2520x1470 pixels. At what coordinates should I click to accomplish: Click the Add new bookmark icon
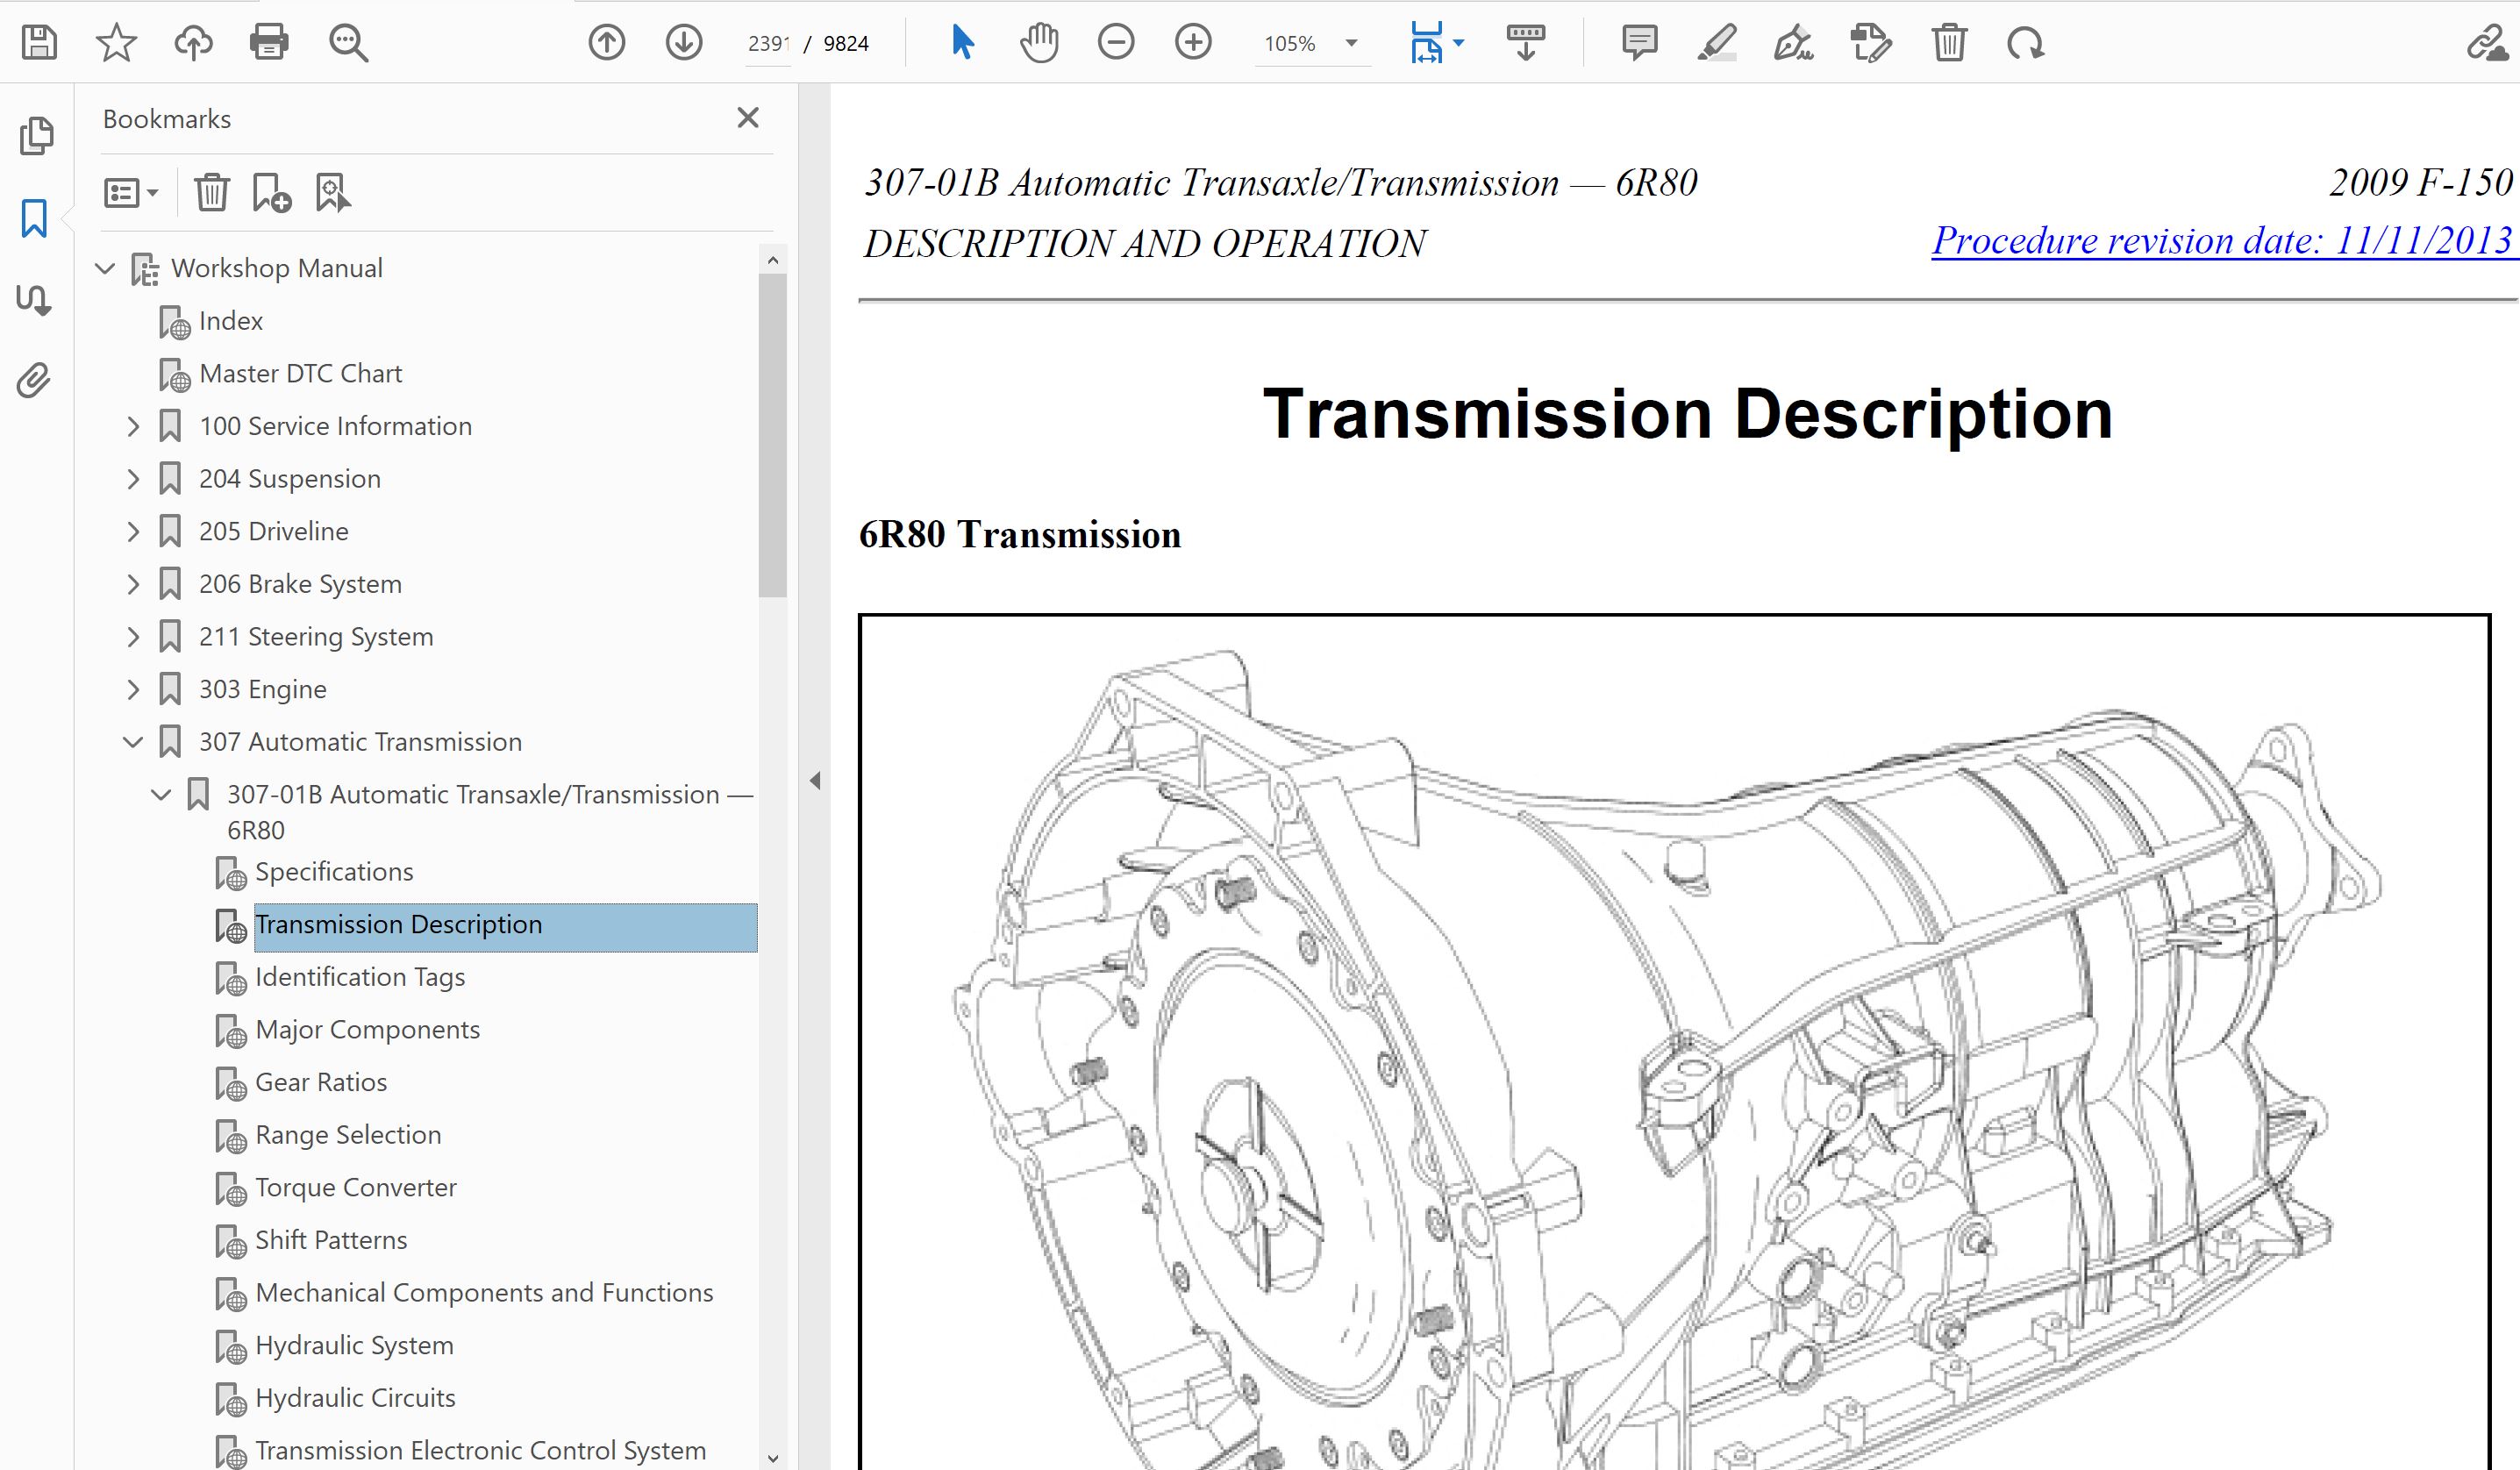click(271, 192)
